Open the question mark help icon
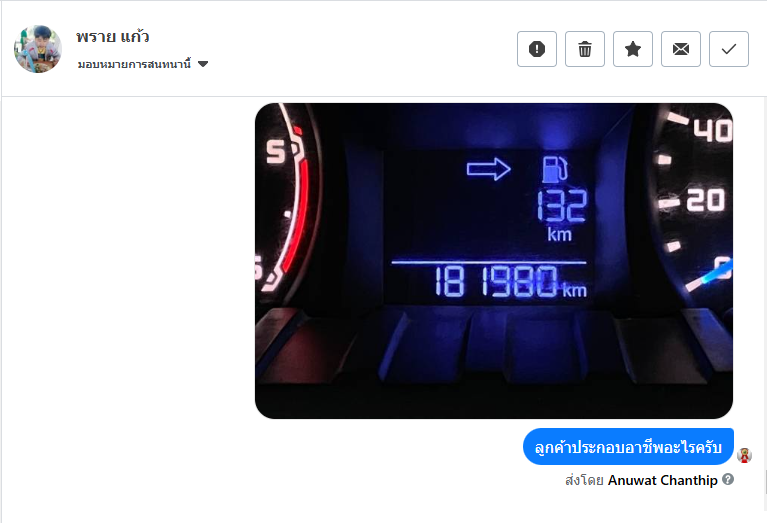 728,479
